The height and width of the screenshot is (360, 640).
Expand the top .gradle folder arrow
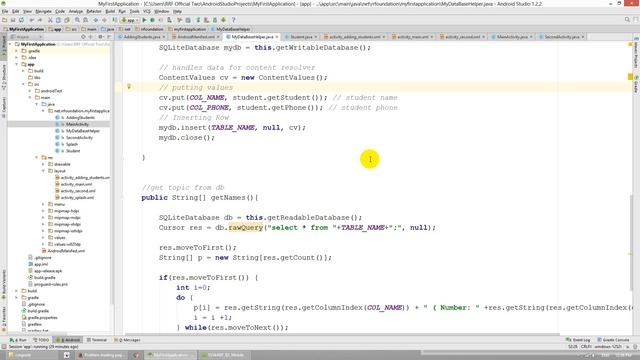coord(17,51)
